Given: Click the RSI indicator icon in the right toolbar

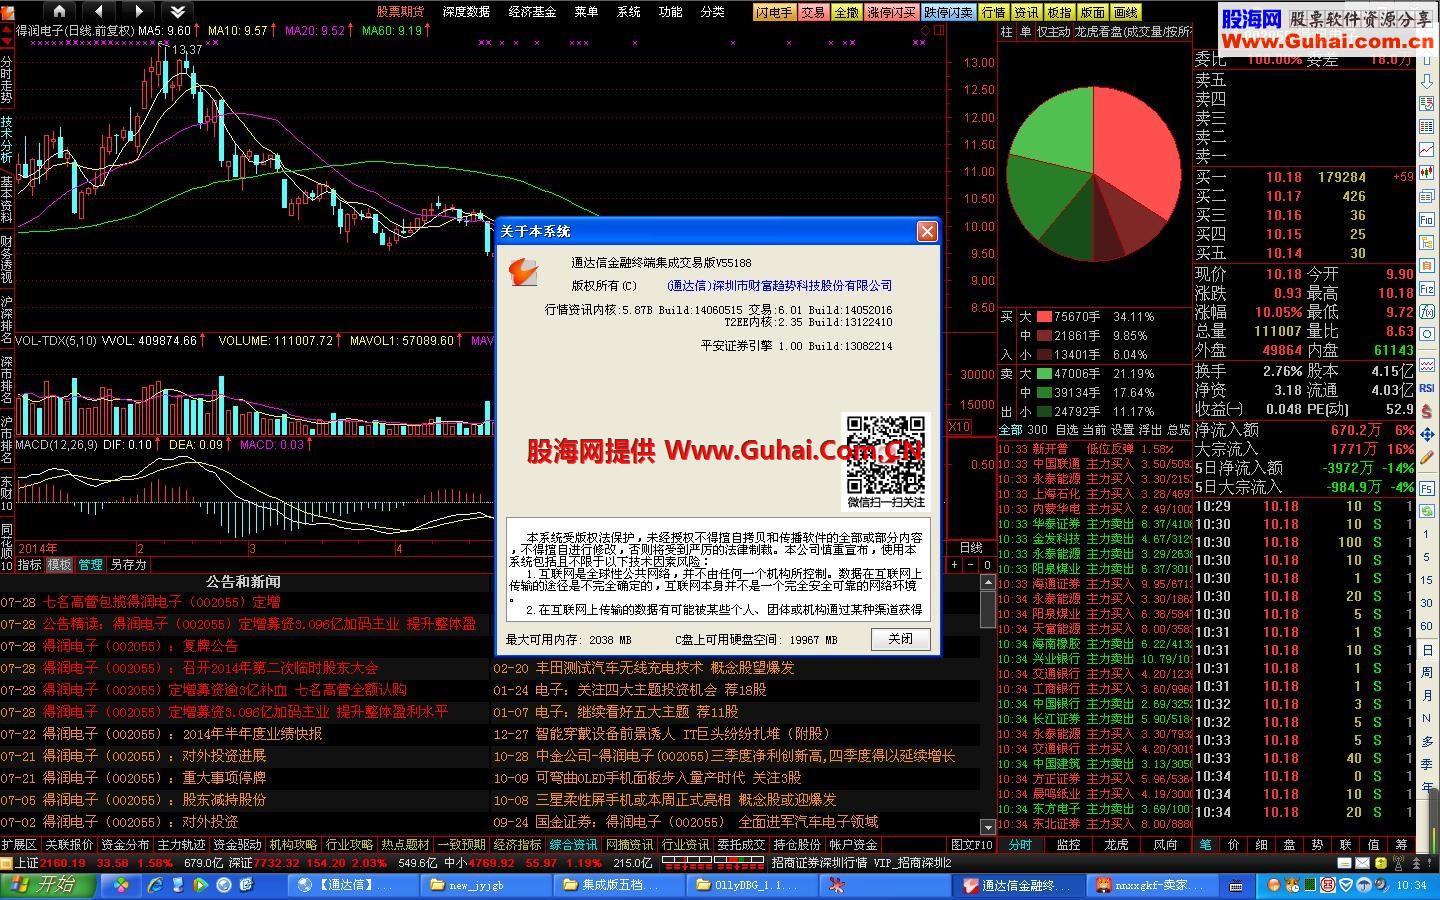Looking at the screenshot, I should click(1427, 388).
